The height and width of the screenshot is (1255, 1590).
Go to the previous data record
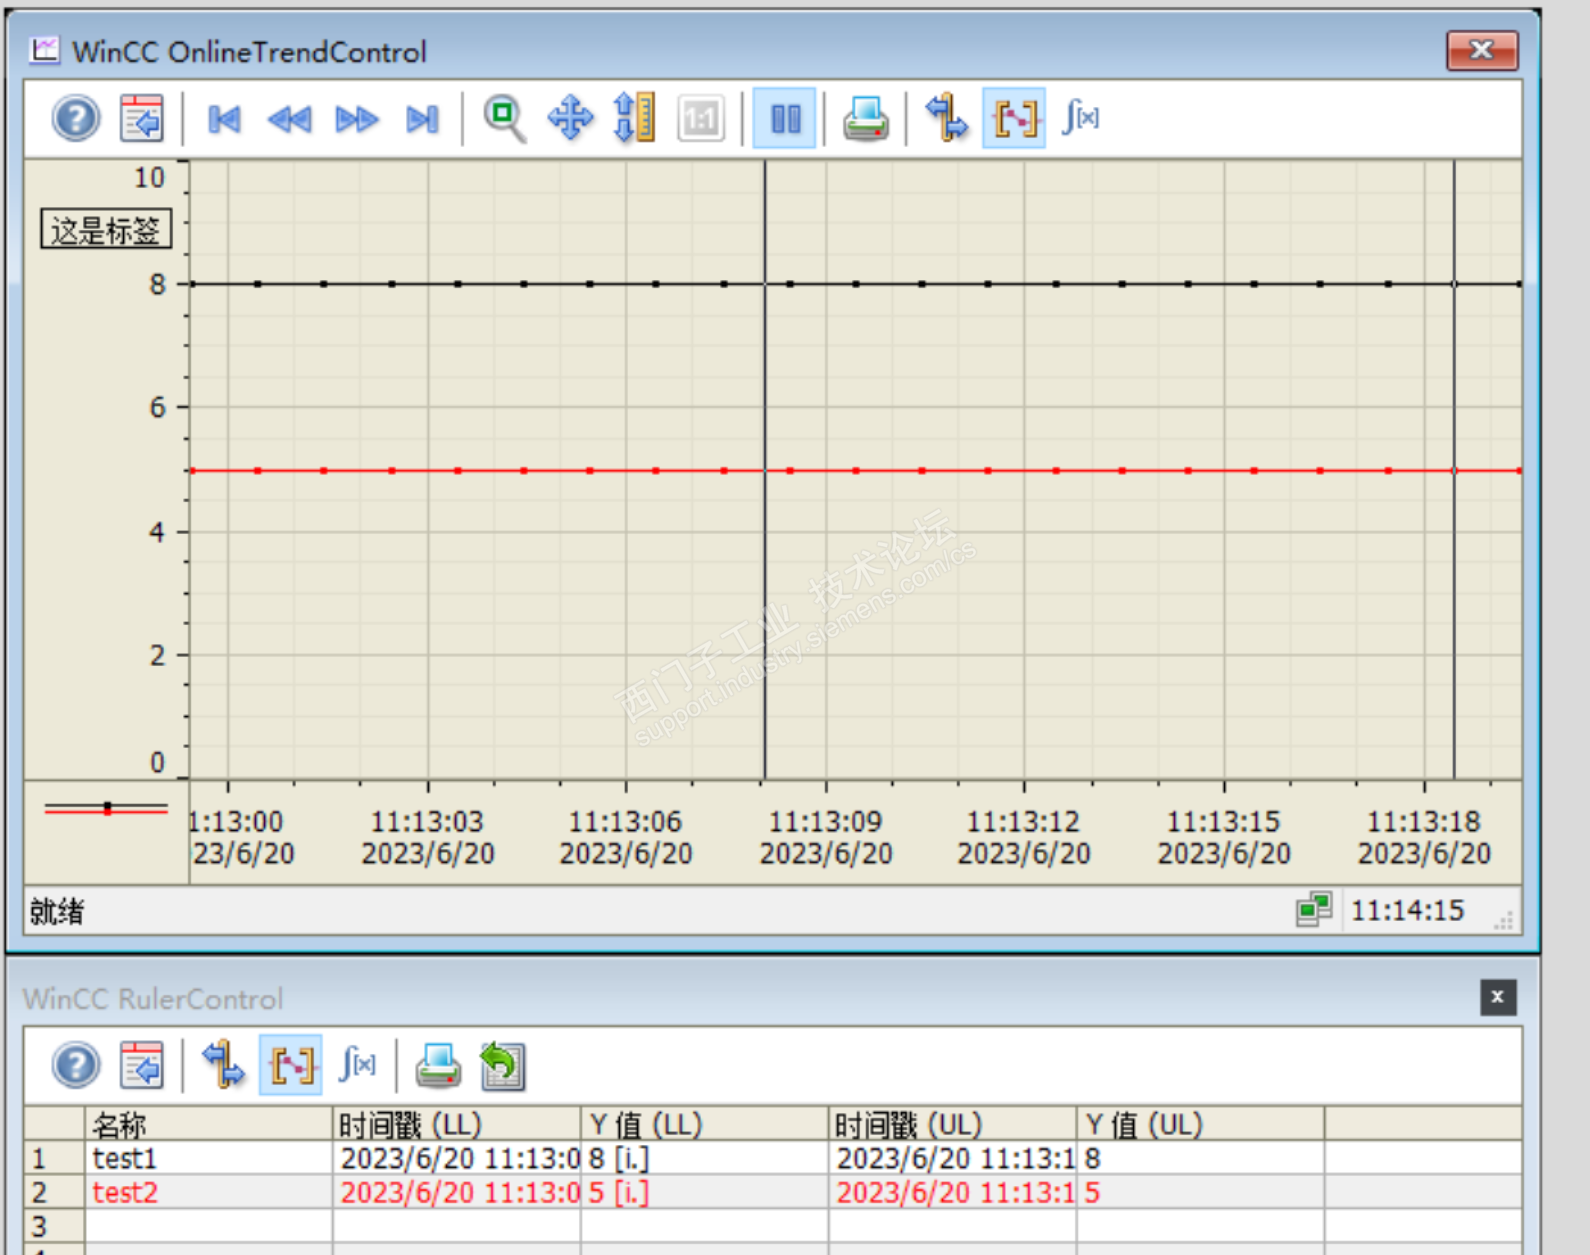(290, 120)
